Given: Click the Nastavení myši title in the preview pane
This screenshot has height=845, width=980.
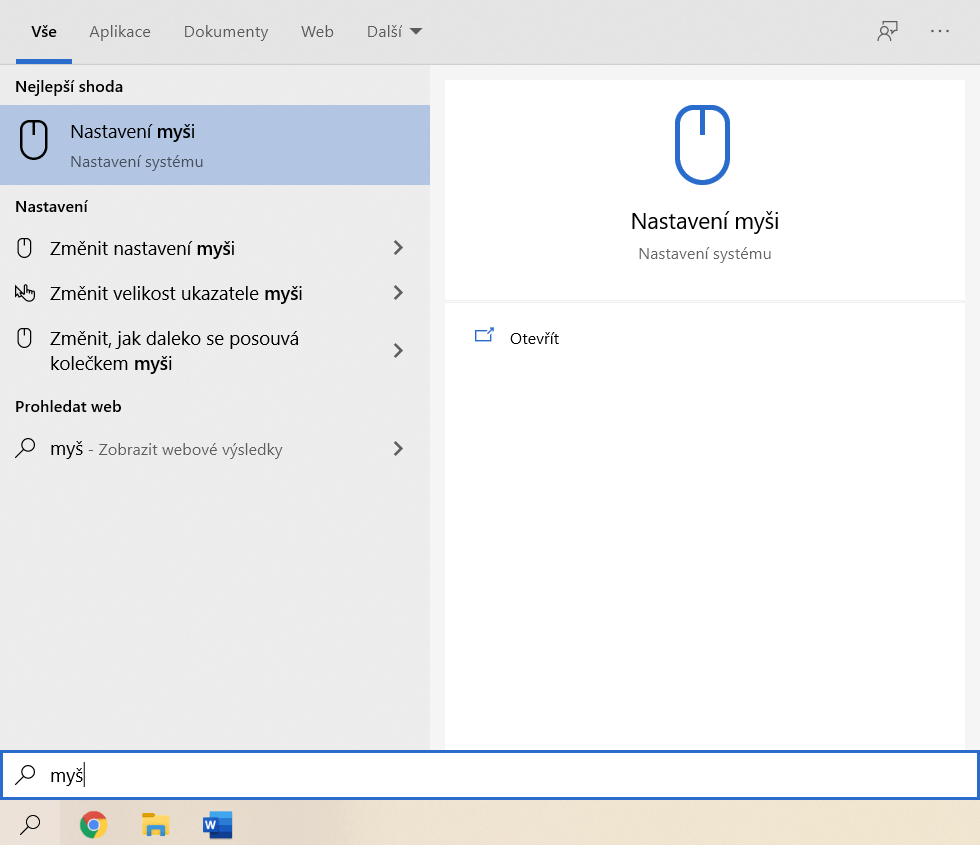Looking at the screenshot, I should click(x=704, y=221).
